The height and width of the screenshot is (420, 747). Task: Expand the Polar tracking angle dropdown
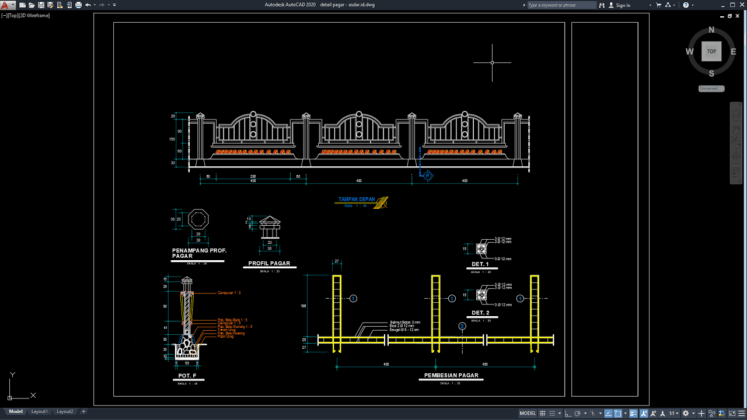[x=585, y=413]
